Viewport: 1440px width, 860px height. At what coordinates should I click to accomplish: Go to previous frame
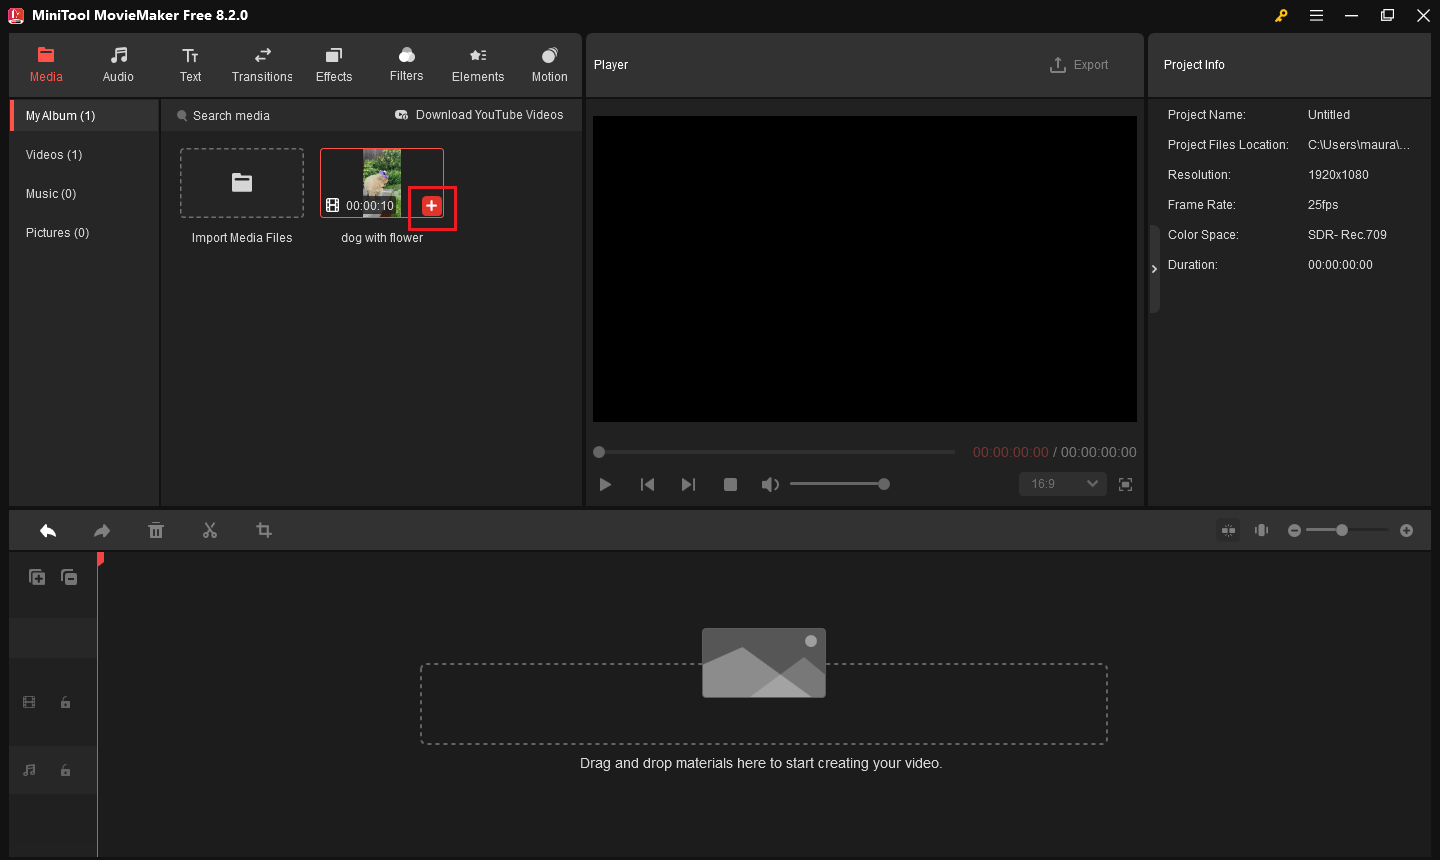tap(647, 485)
